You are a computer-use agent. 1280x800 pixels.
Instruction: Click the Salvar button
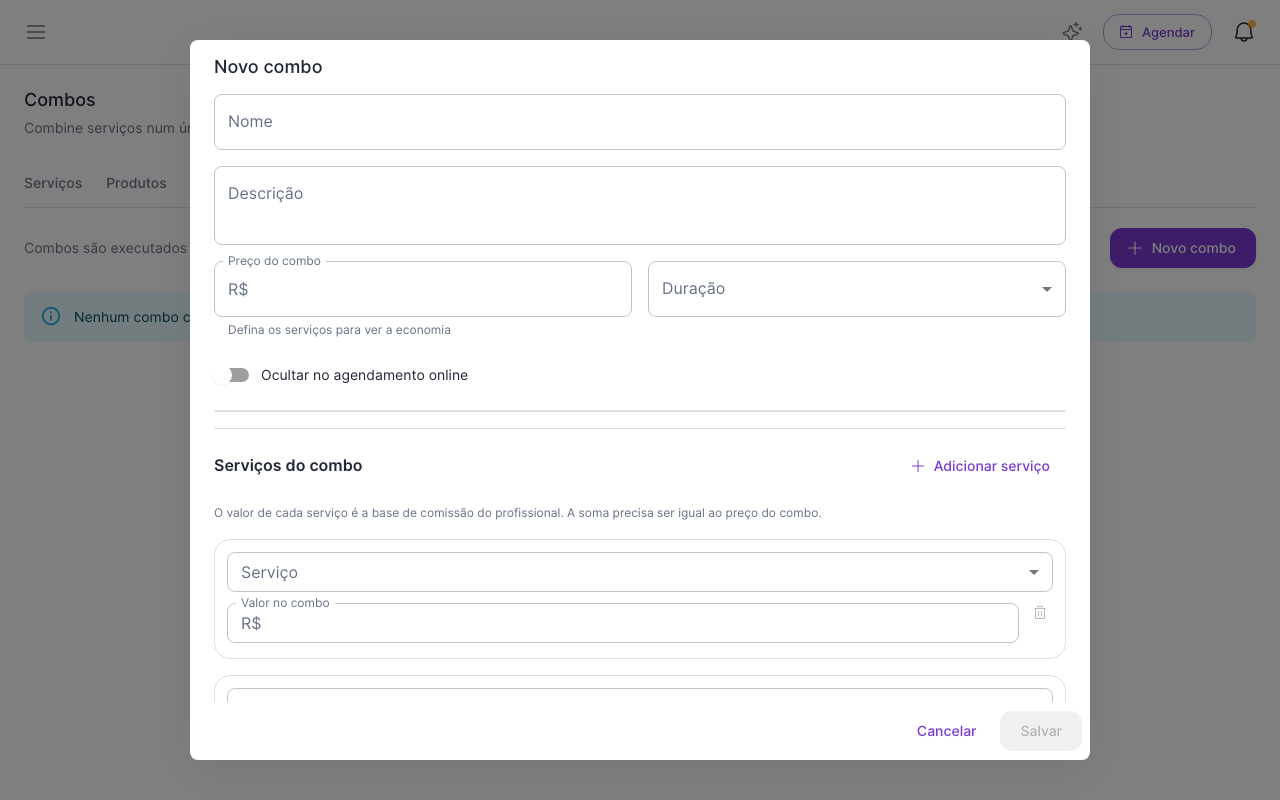coord(1041,731)
